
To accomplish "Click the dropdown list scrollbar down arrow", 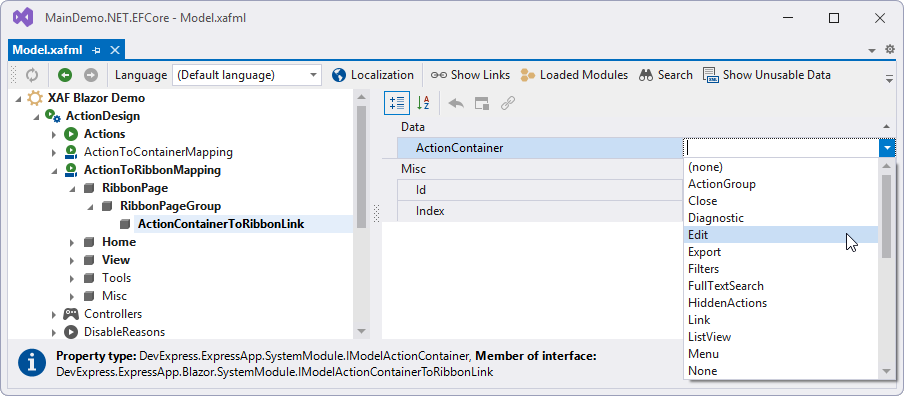I will [x=887, y=371].
